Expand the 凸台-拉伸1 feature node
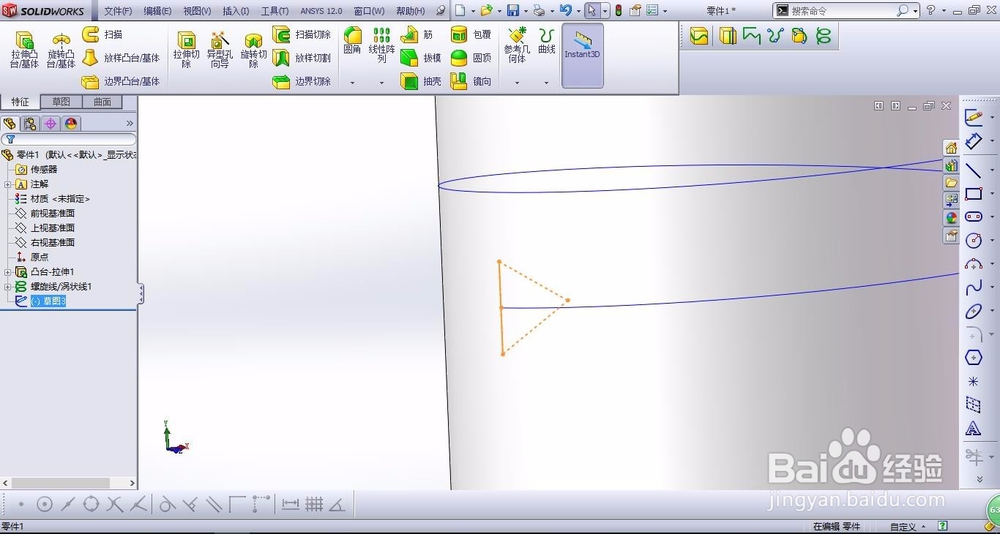 pyautogui.click(x=8, y=272)
